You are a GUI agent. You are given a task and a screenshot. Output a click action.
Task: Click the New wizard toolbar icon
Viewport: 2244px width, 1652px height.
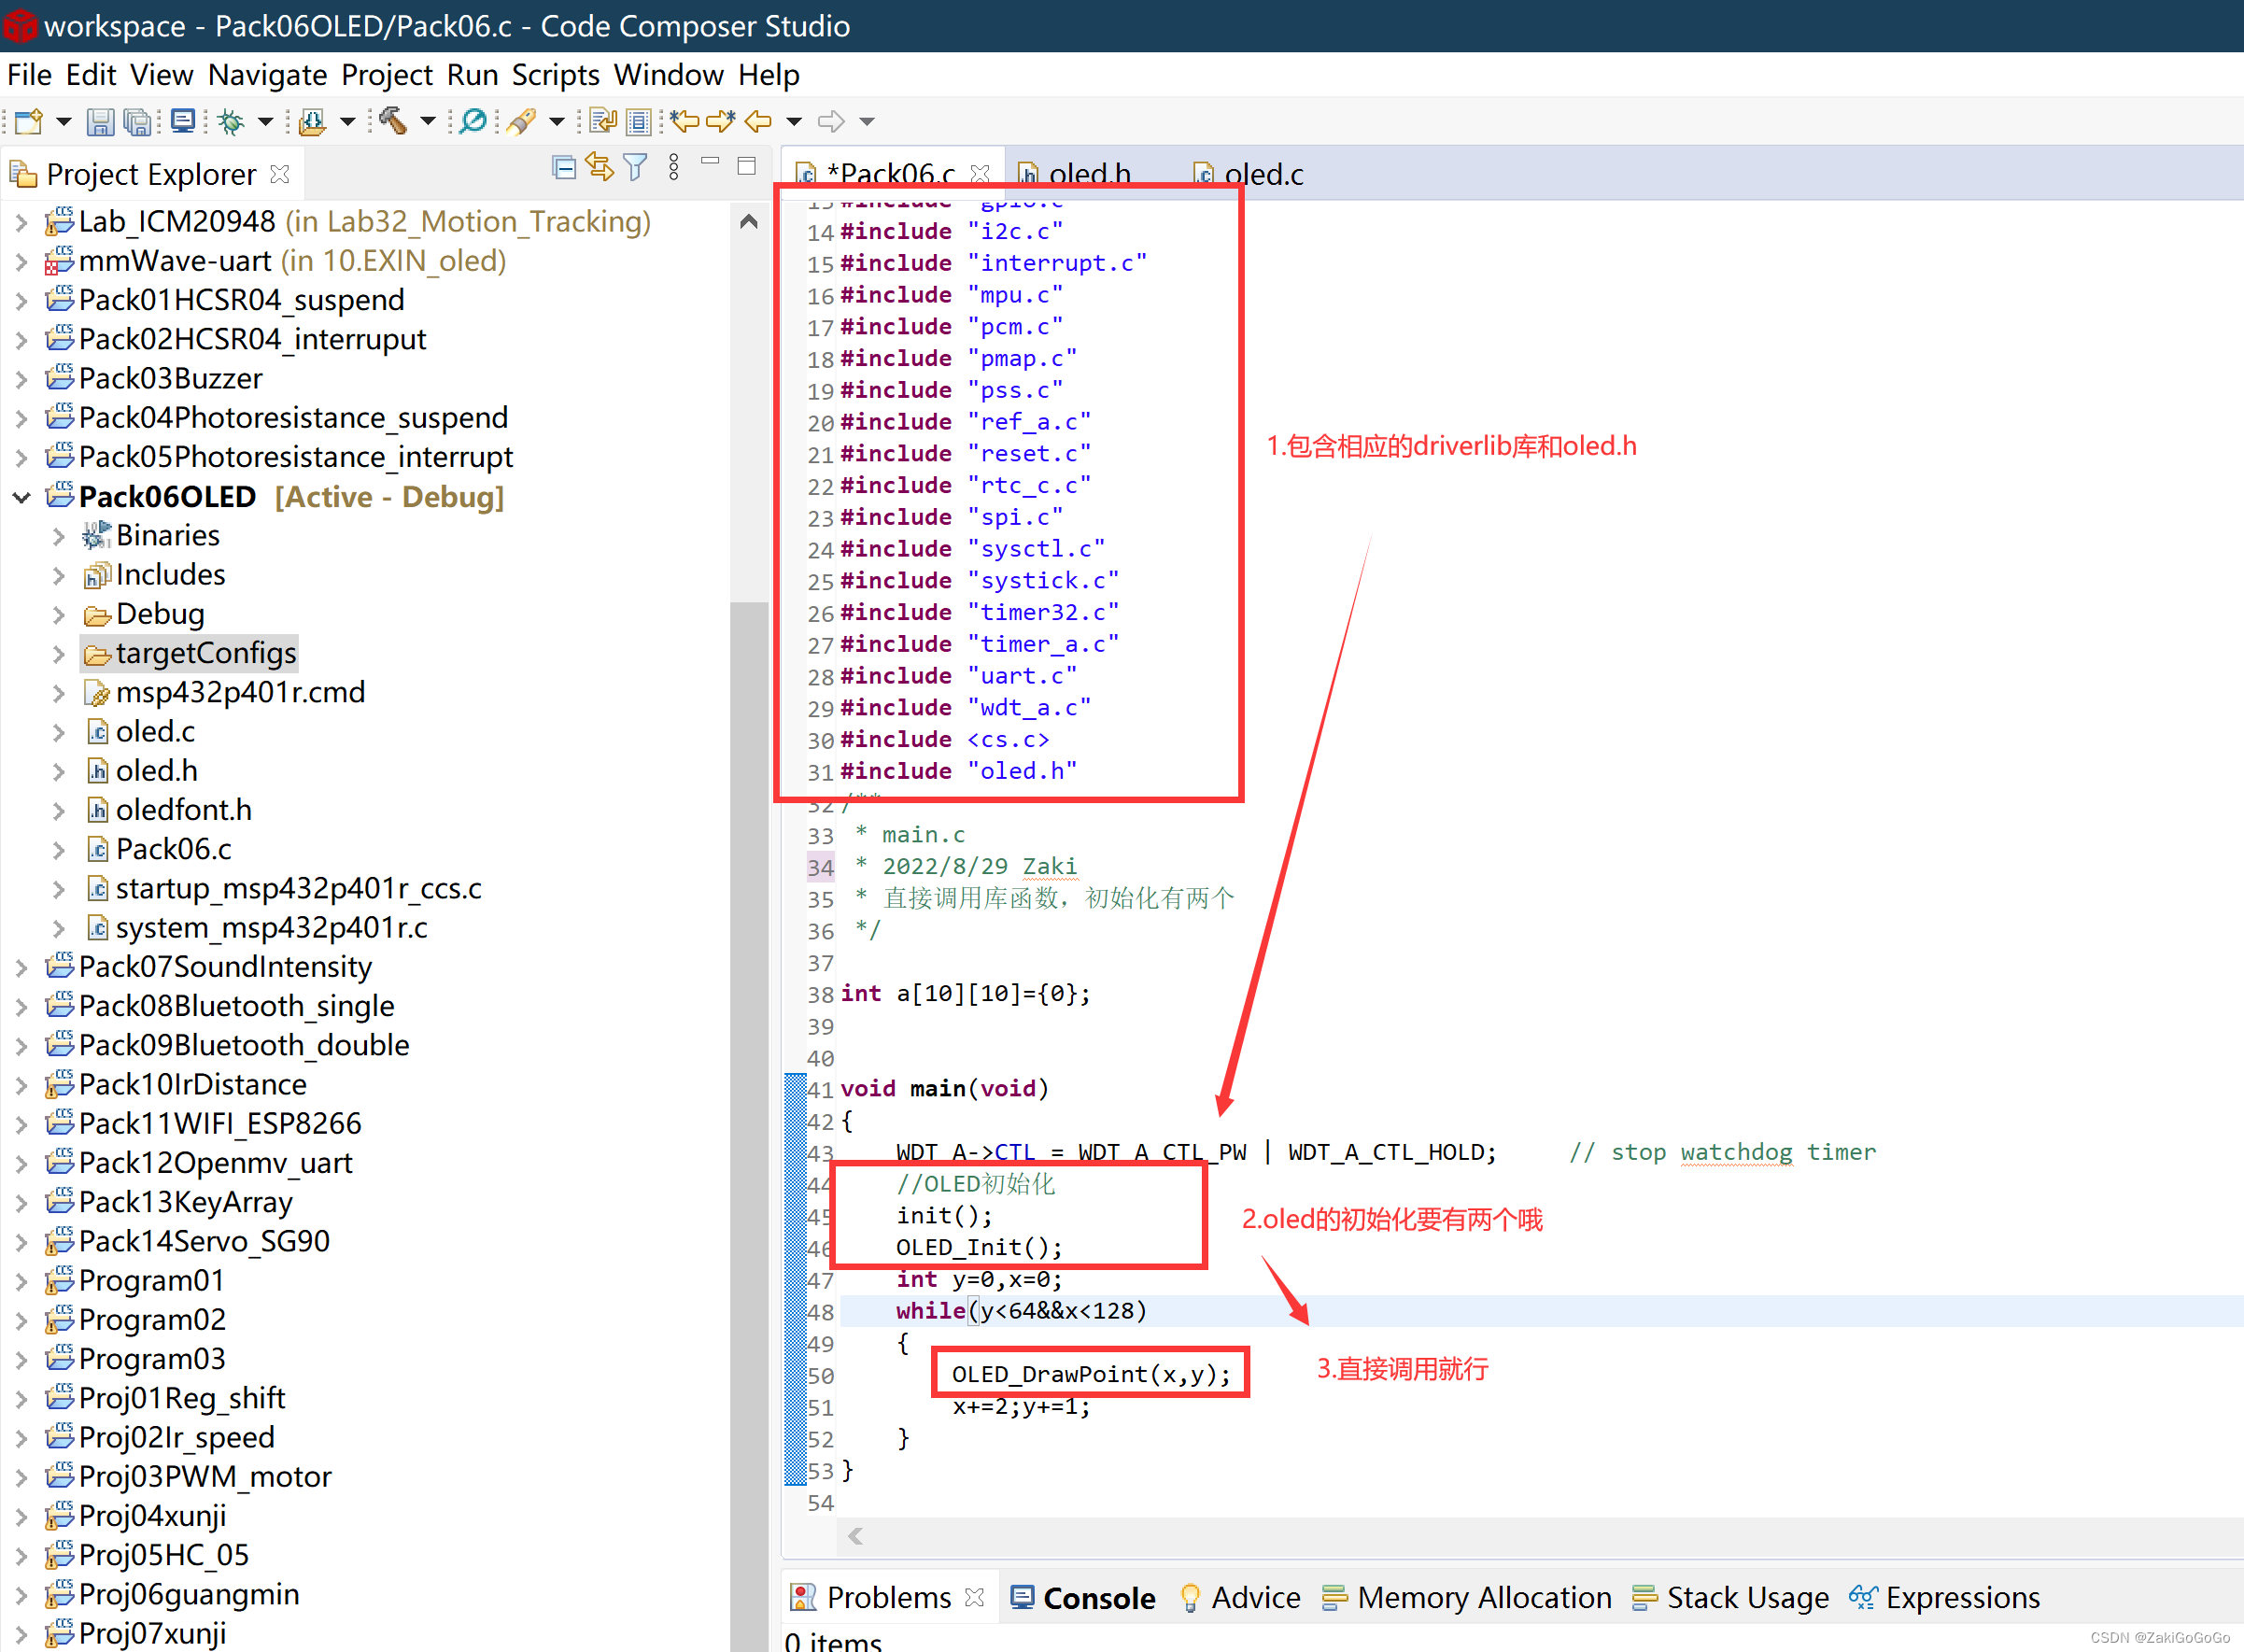(x=29, y=122)
